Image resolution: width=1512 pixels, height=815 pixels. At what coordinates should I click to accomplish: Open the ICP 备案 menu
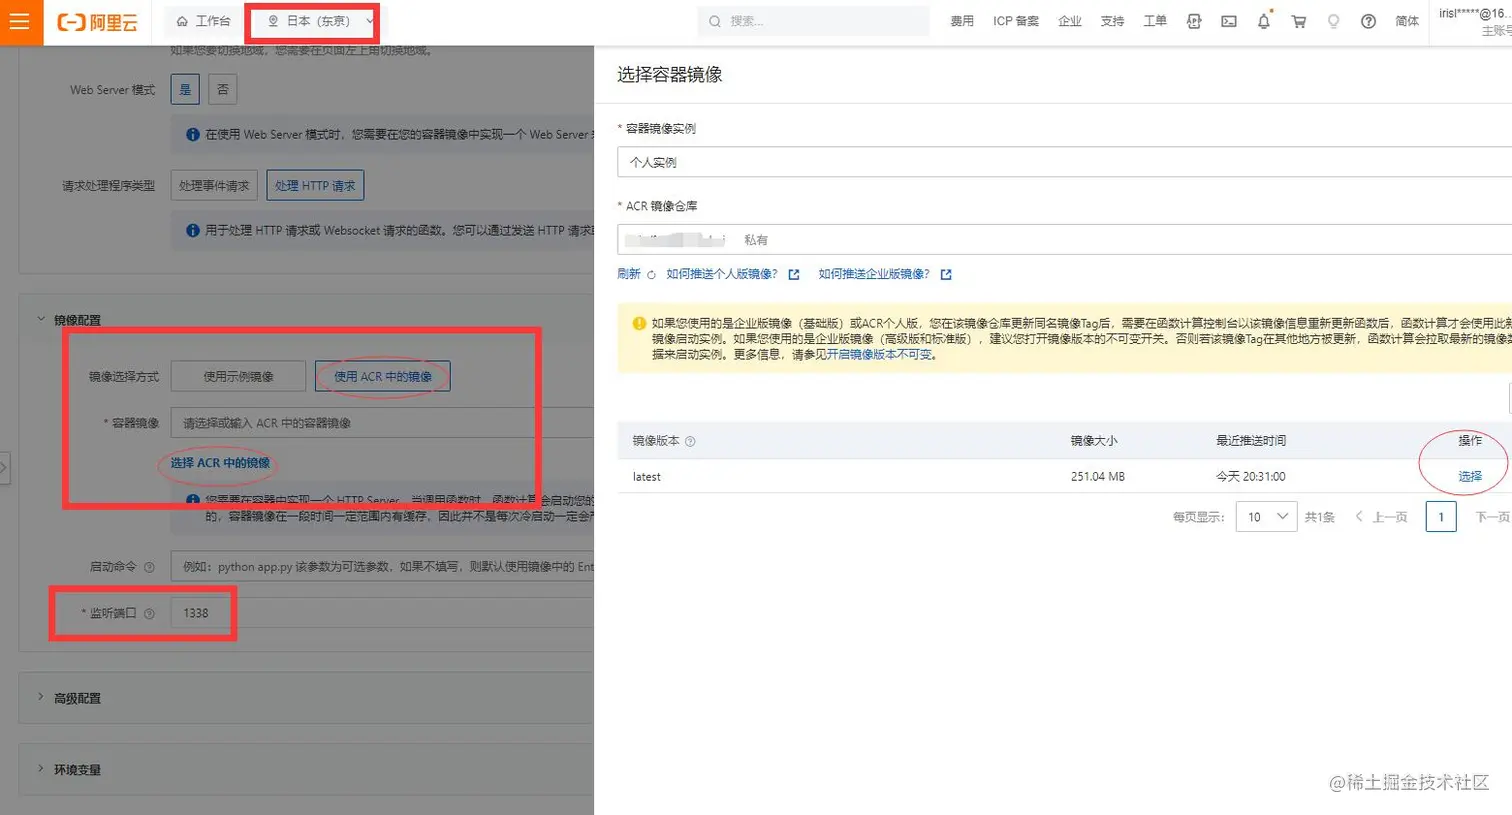coord(1016,21)
